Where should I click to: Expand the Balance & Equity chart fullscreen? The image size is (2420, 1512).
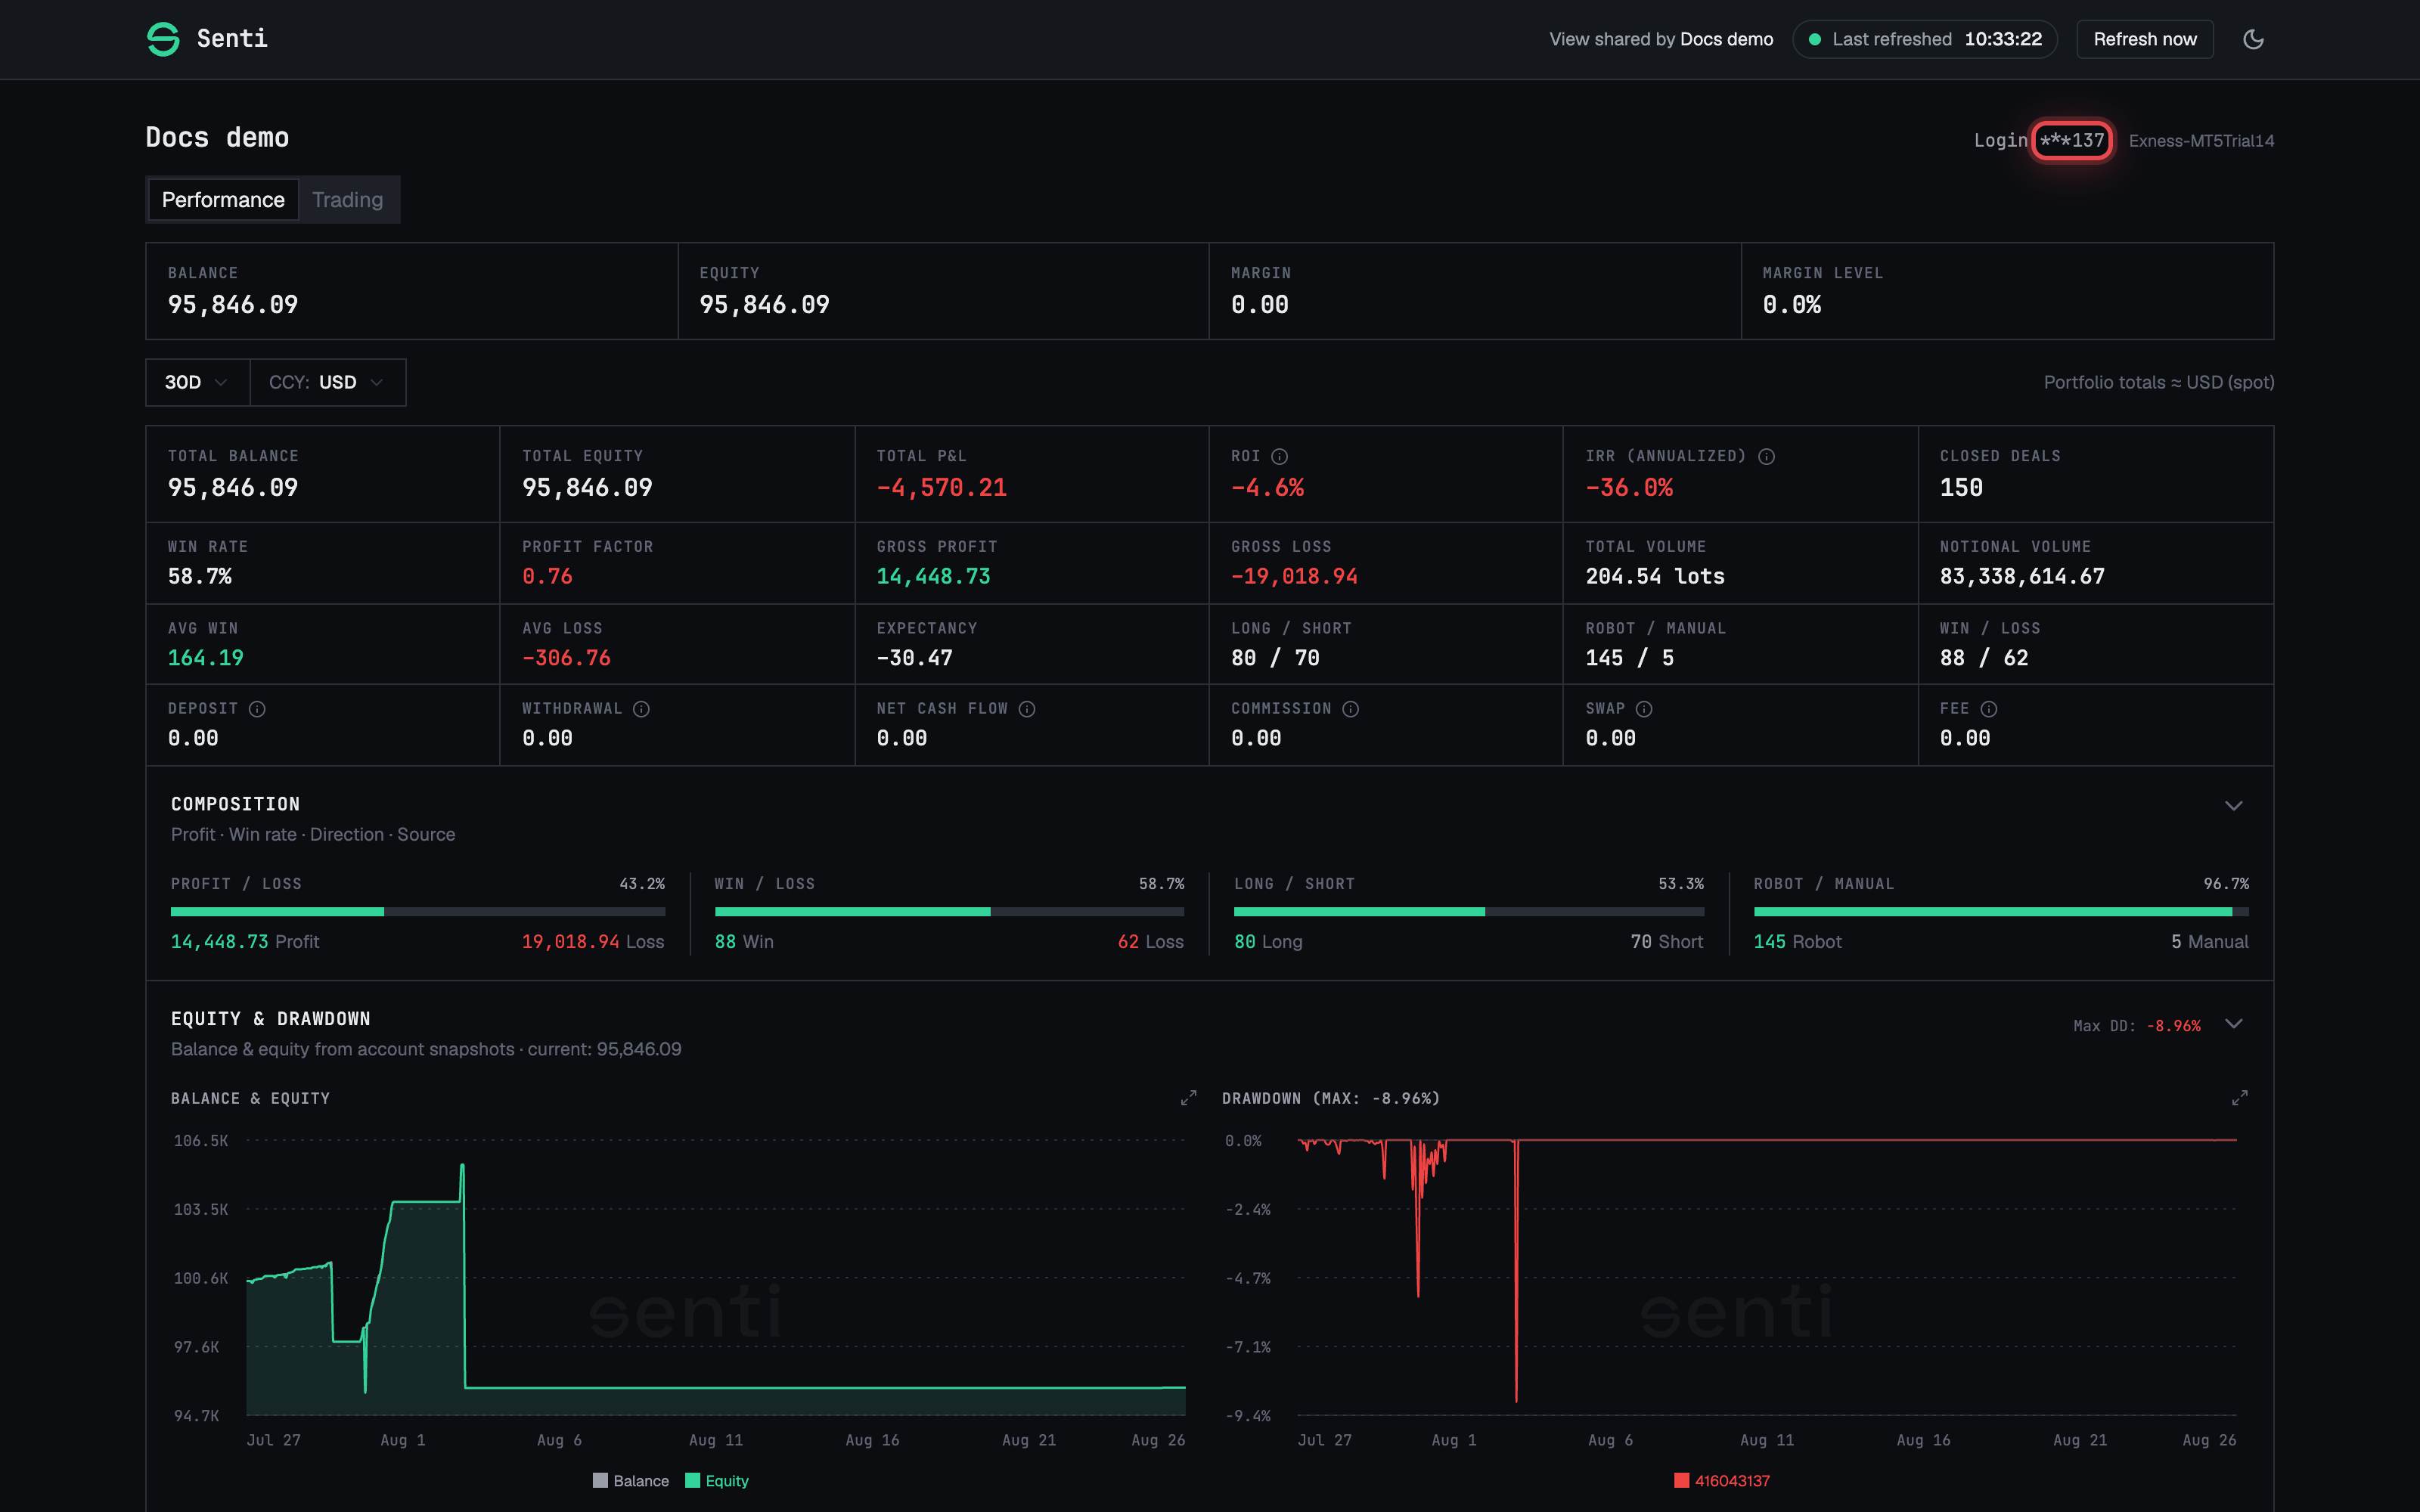tap(1188, 1098)
